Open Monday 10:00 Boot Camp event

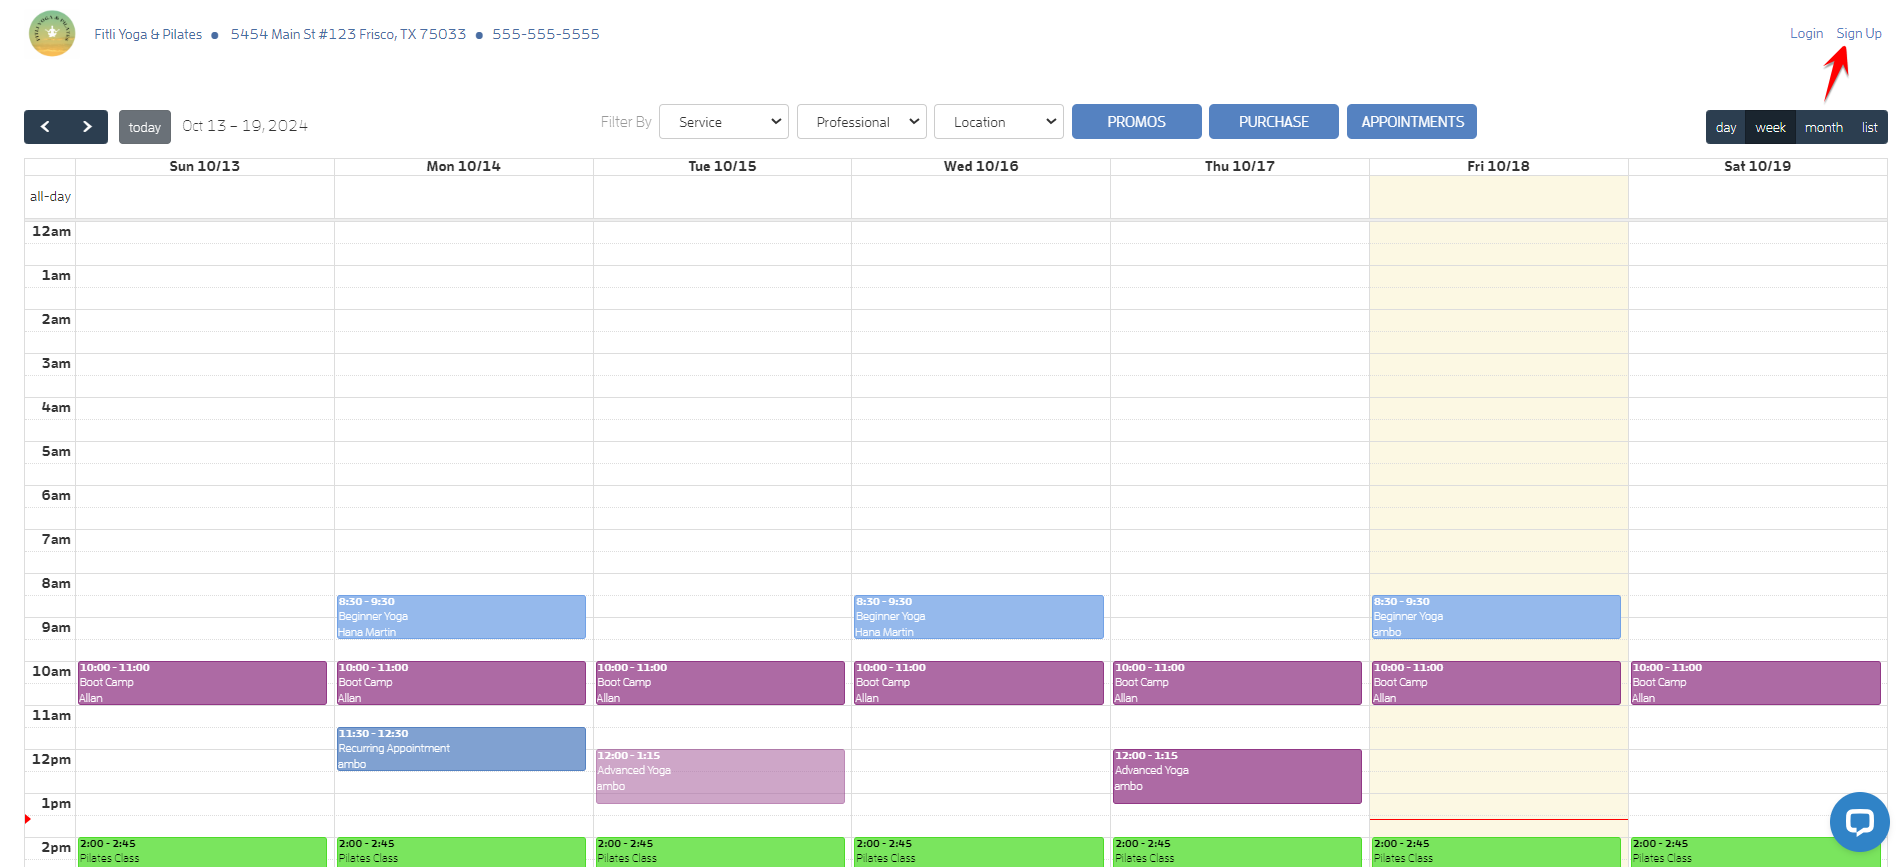pos(461,683)
